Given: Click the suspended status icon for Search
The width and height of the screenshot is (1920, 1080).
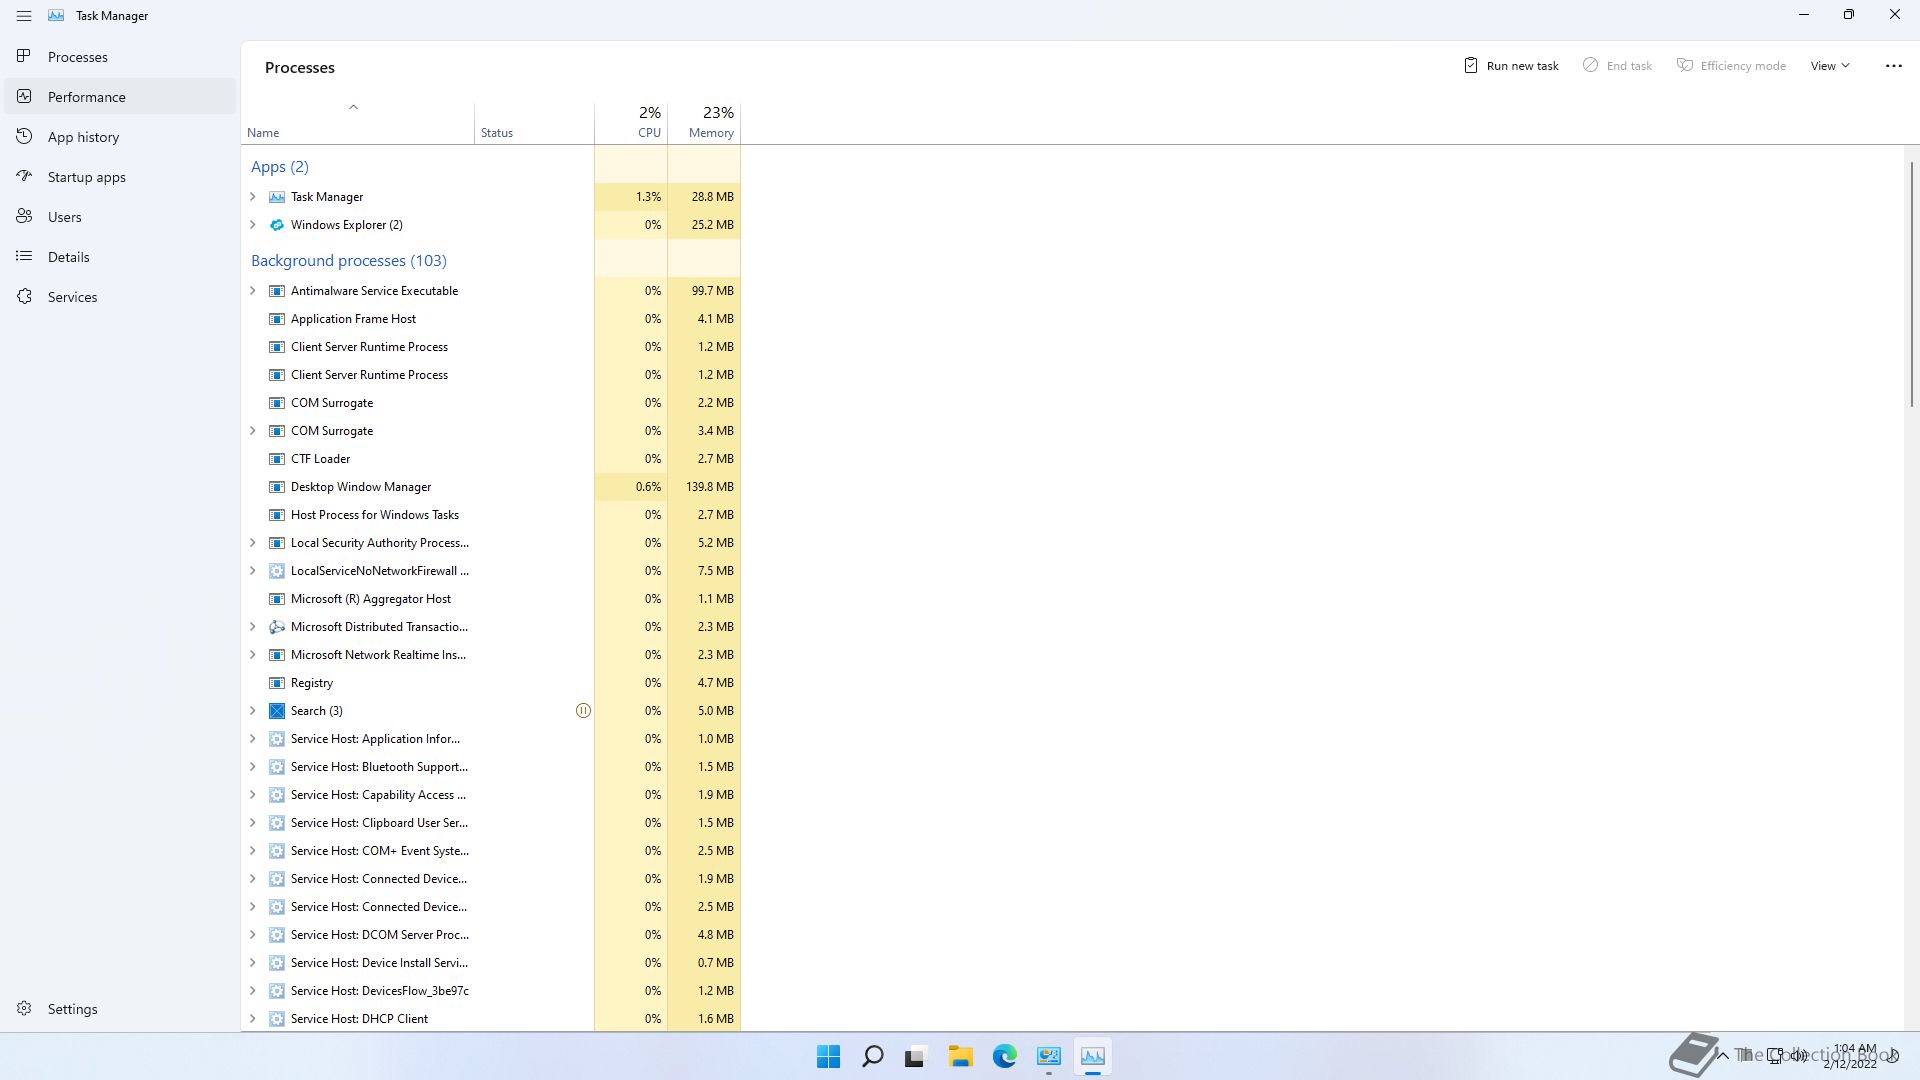Looking at the screenshot, I should pos(583,711).
